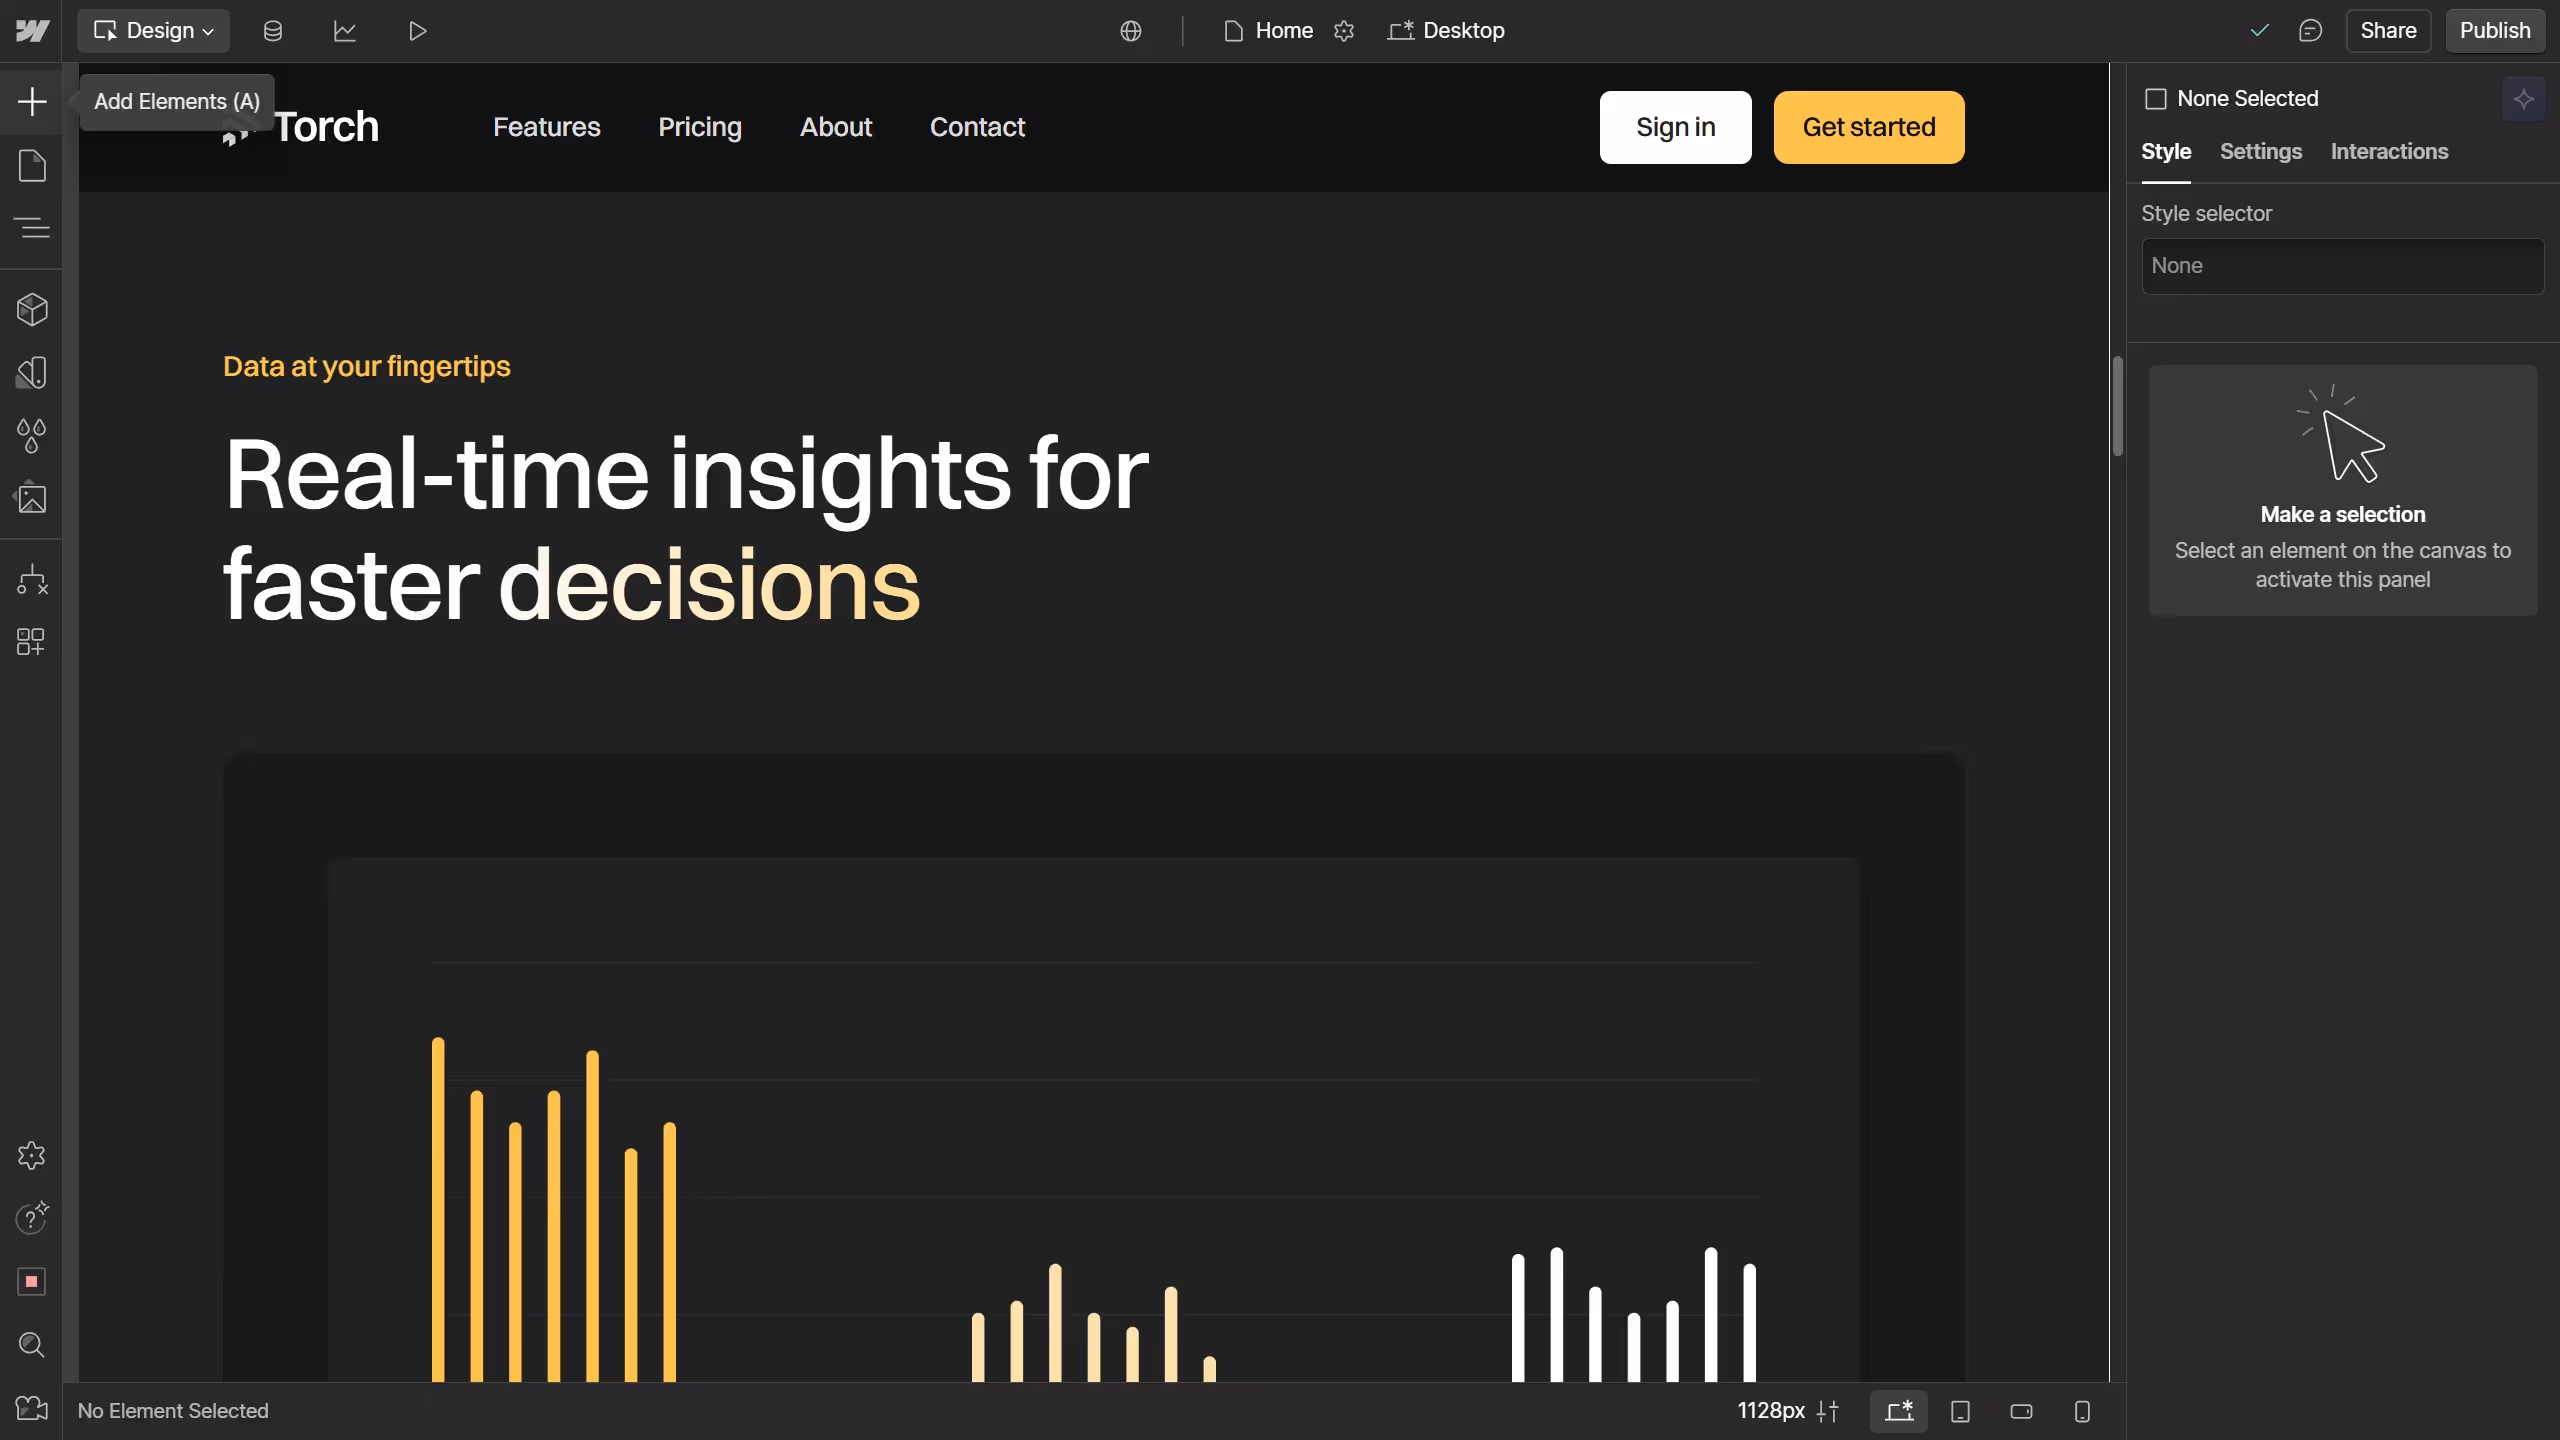Image resolution: width=2560 pixels, height=1440 pixels.
Task: Switch canvas to mobile portrait breakpoint
Action: click(x=2082, y=1411)
